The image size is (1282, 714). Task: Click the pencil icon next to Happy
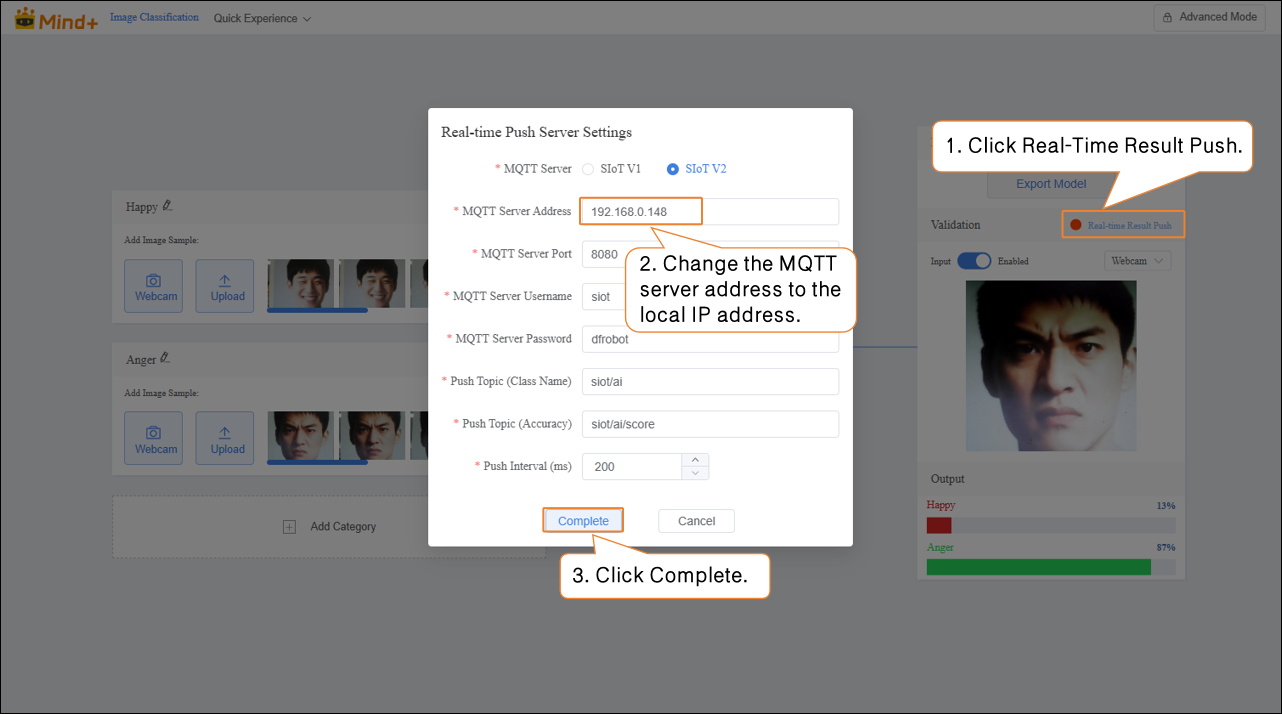click(167, 206)
